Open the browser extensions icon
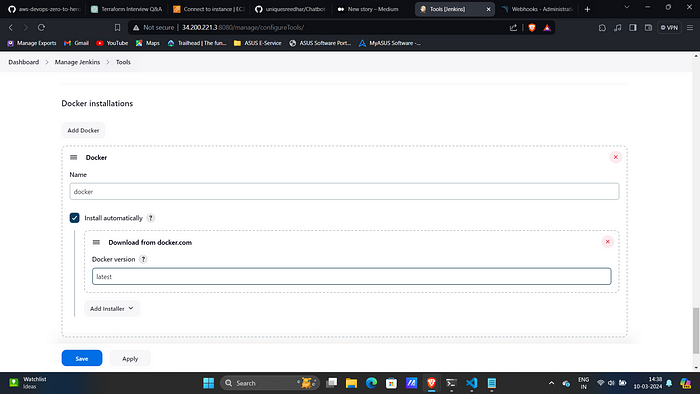This screenshot has width=700, height=394. coord(602,27)
